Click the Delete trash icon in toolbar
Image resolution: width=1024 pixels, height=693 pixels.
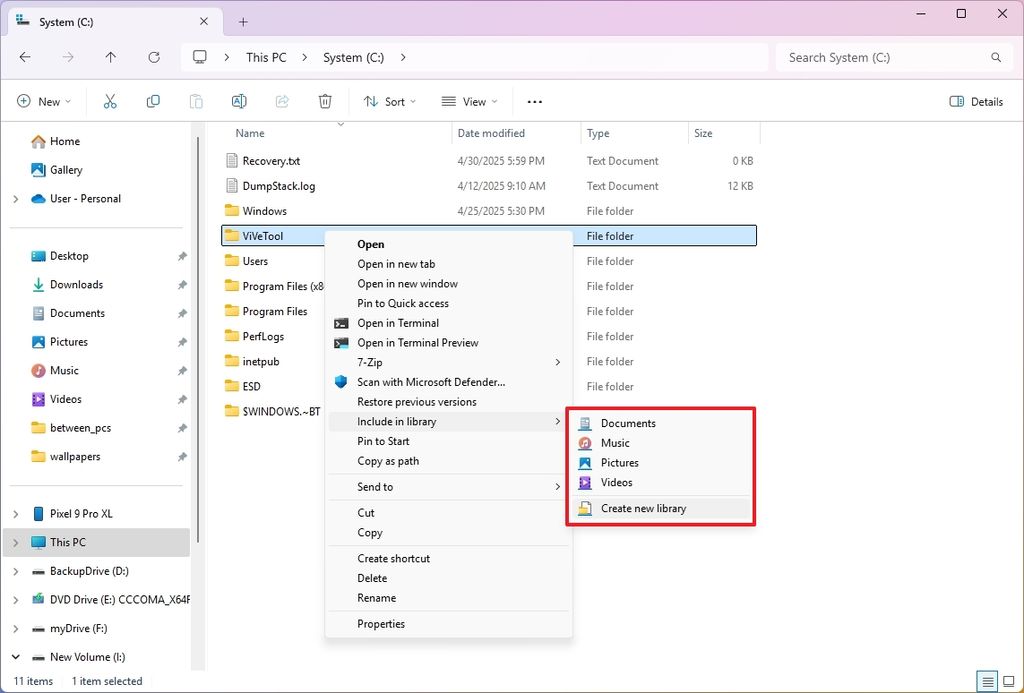325,101
